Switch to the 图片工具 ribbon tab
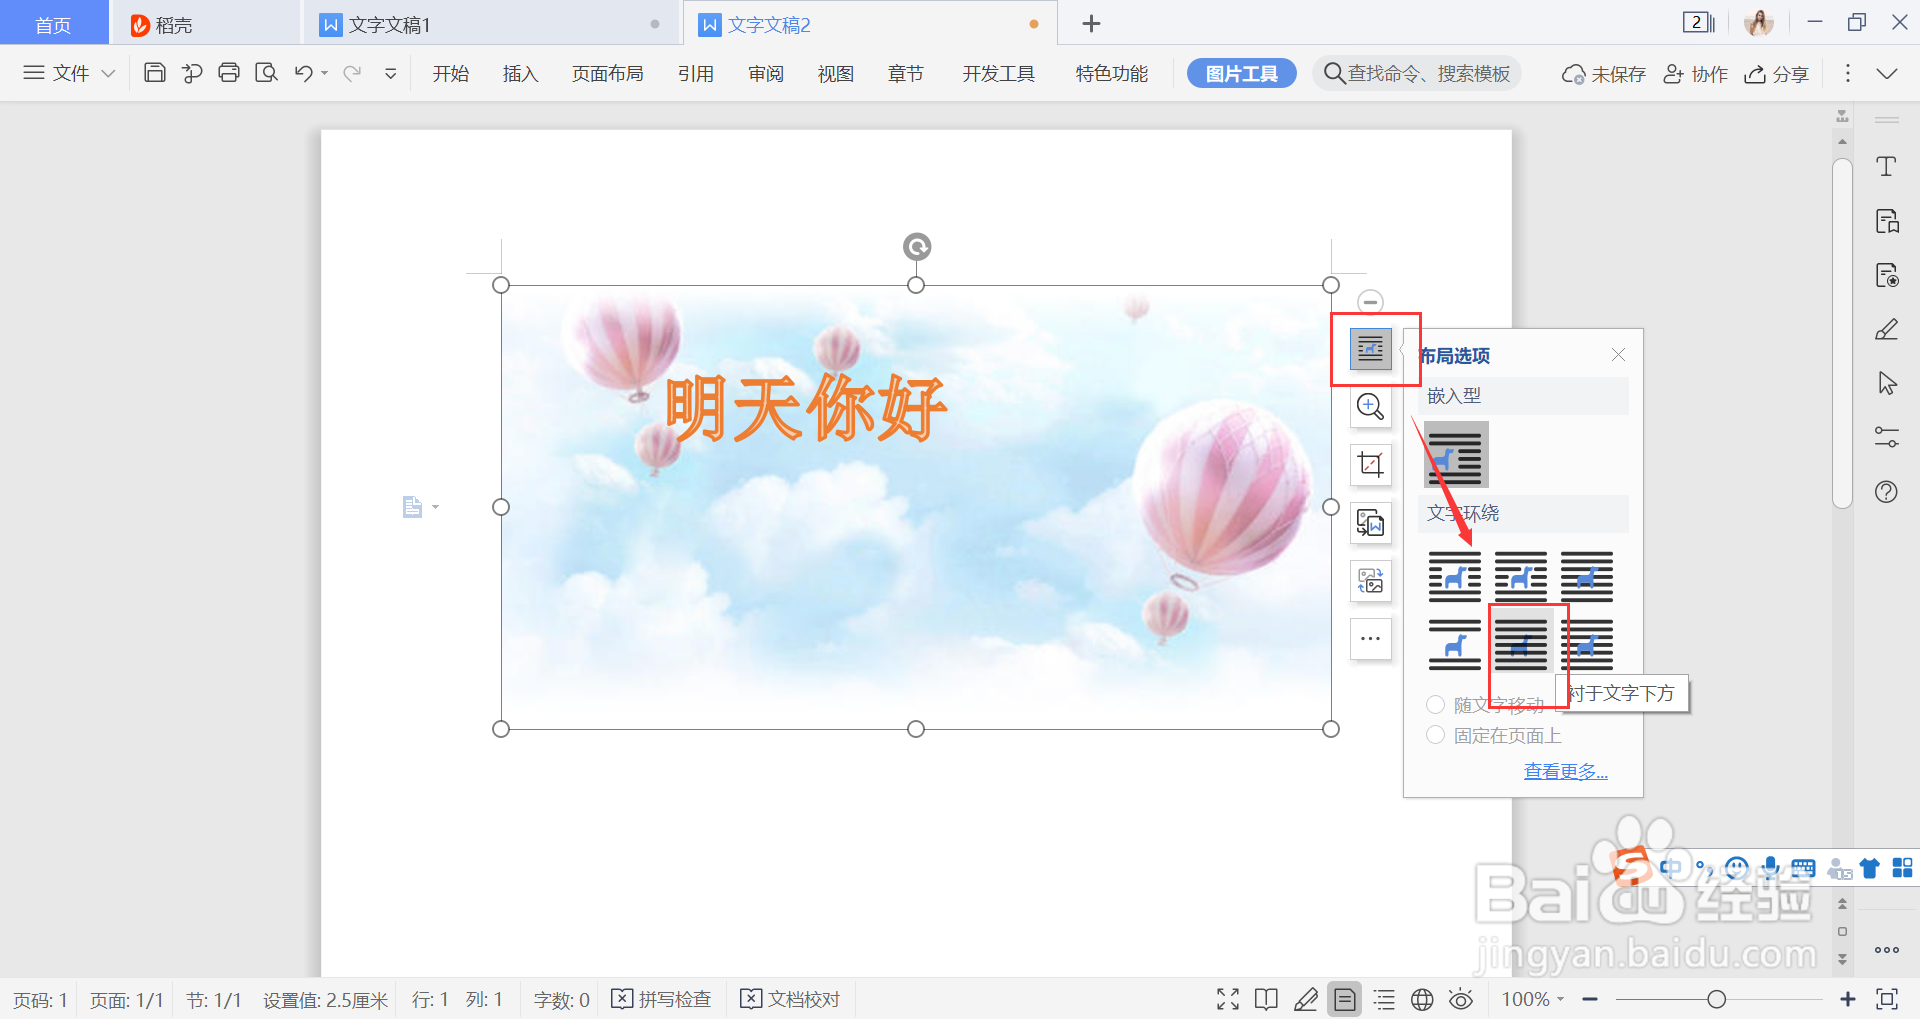 [x=1241, y=72]
